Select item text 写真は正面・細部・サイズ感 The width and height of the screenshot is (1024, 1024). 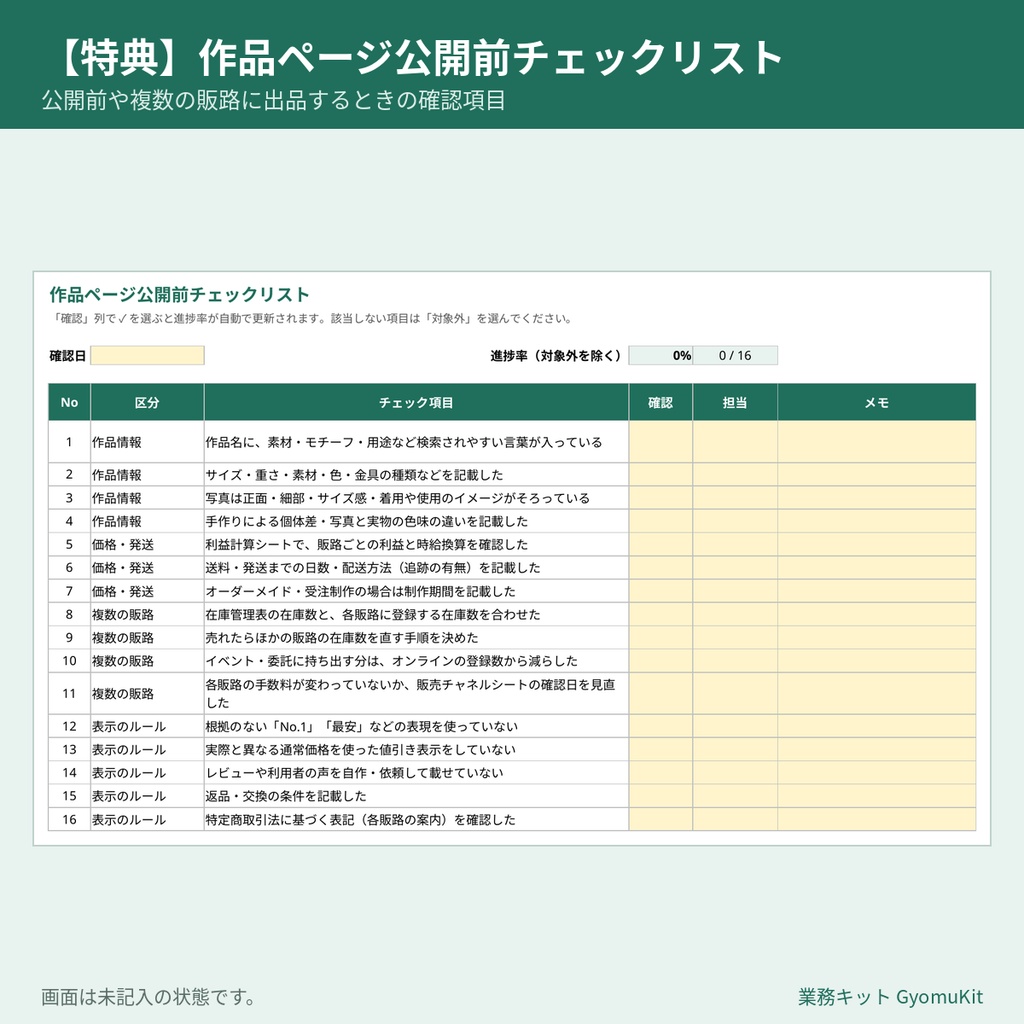pos(397,498)
